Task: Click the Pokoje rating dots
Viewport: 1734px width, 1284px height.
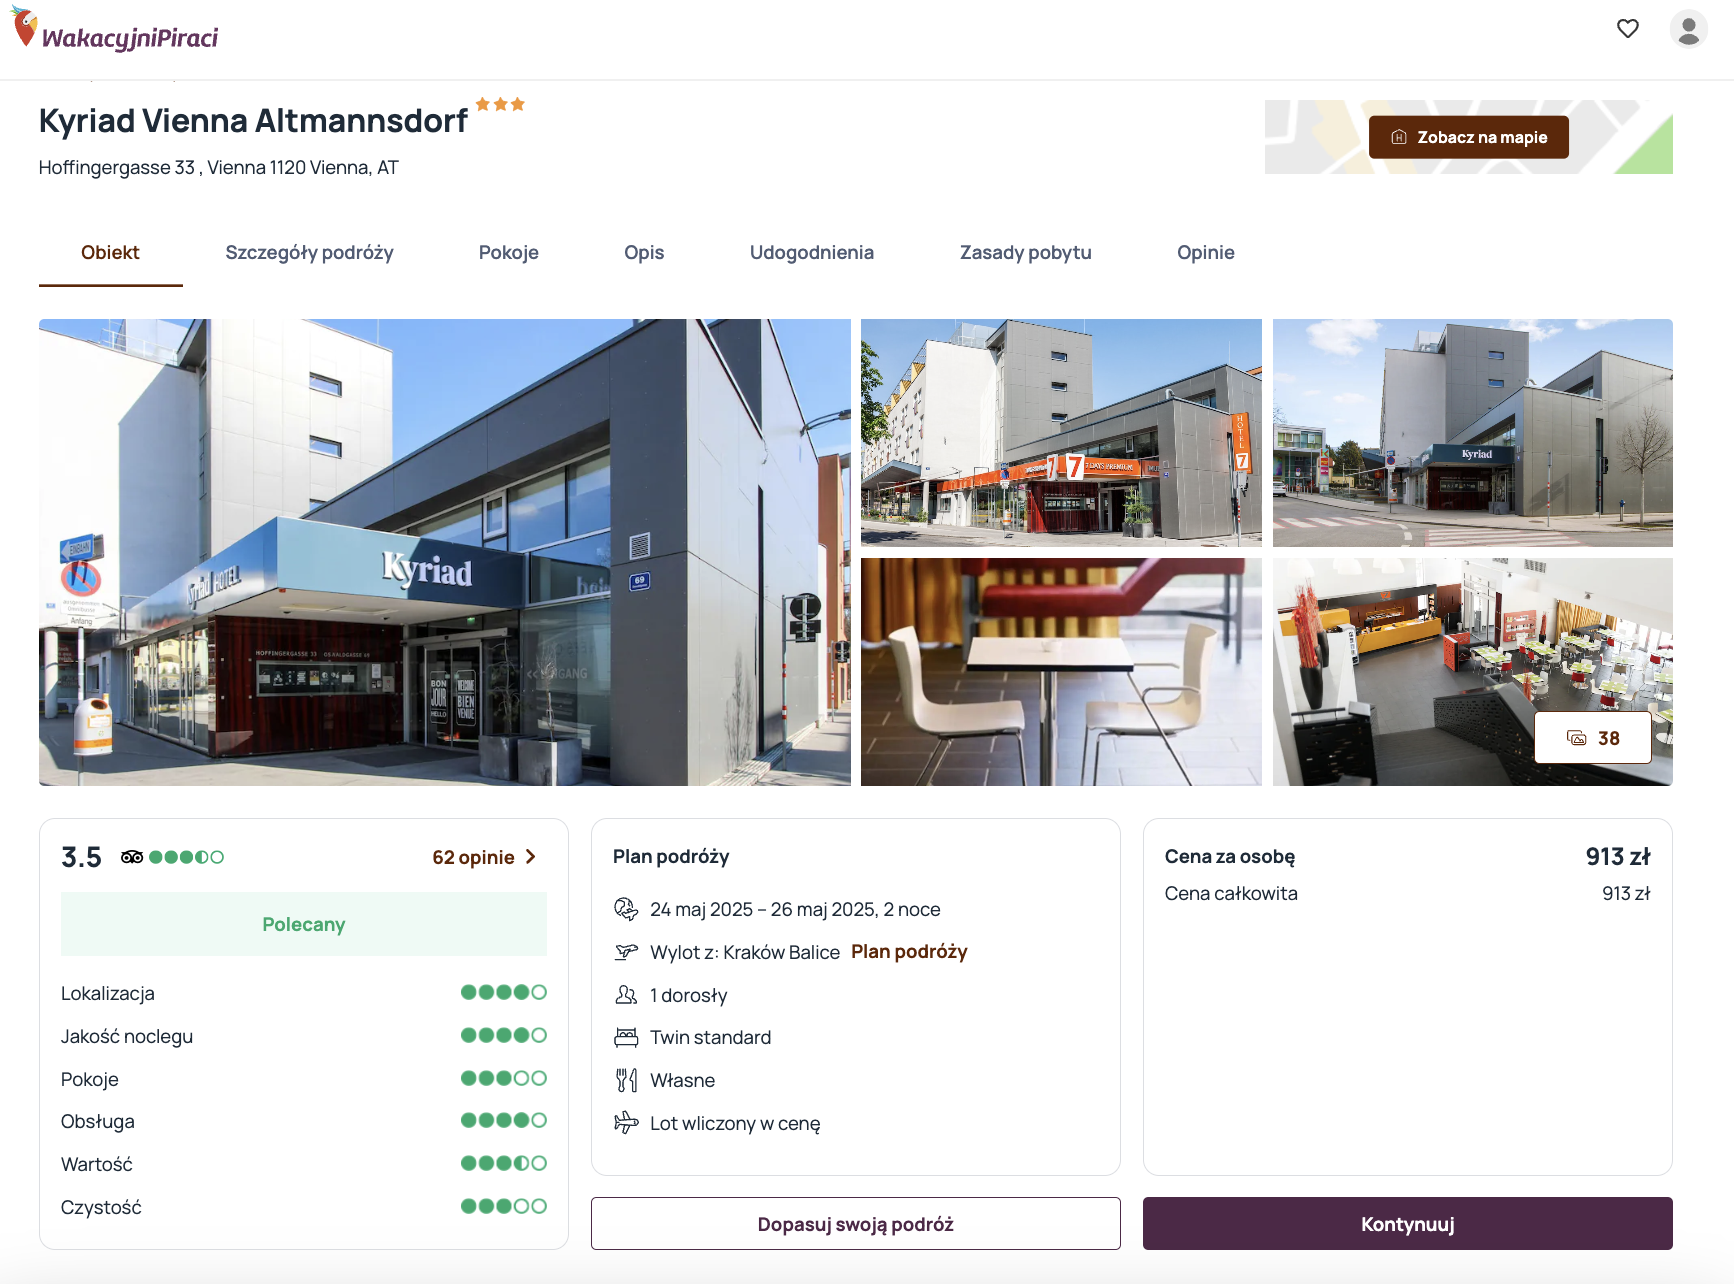Action: pos(504,1078)
